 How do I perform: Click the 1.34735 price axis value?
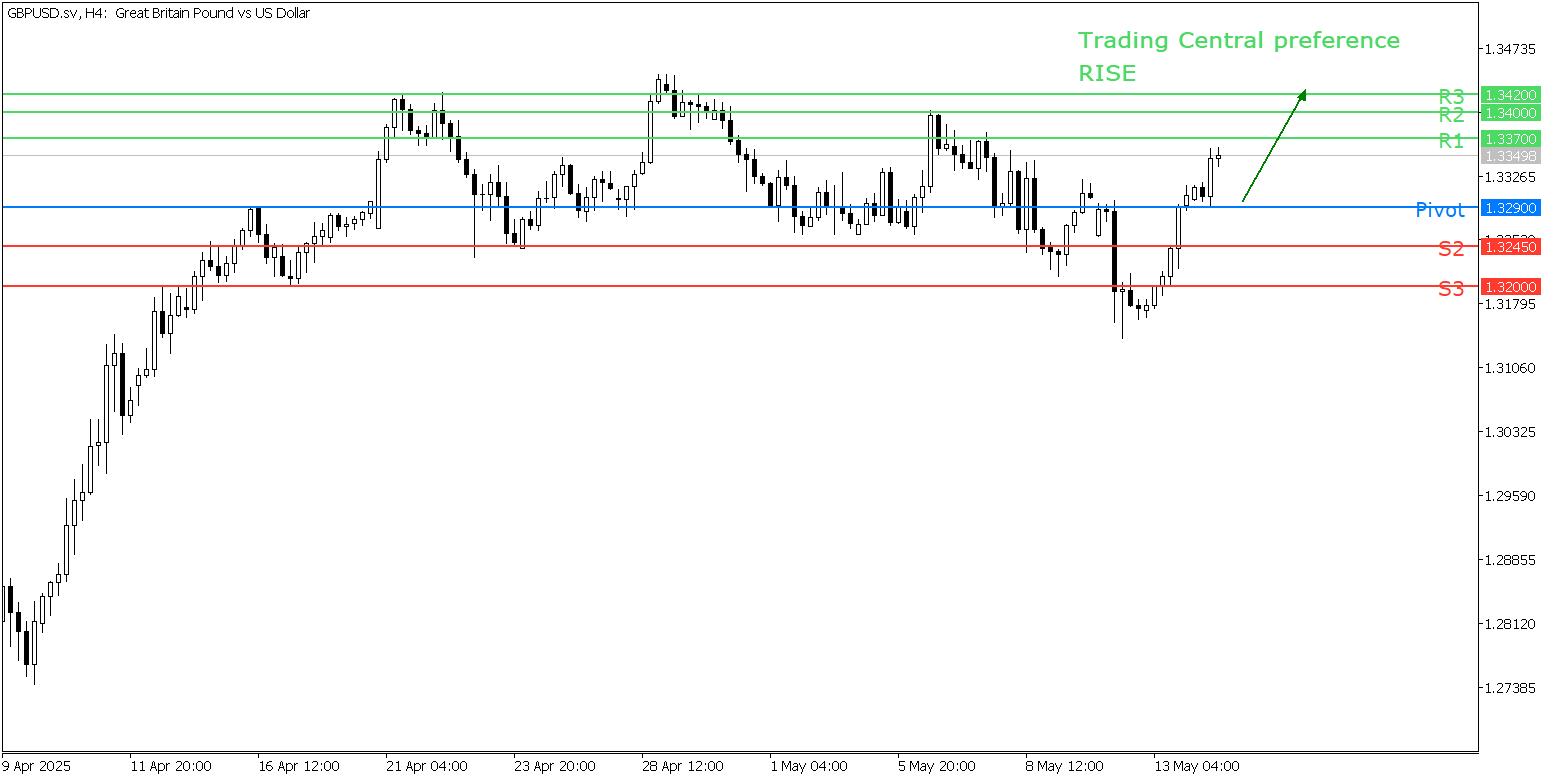coord(1511,48)
